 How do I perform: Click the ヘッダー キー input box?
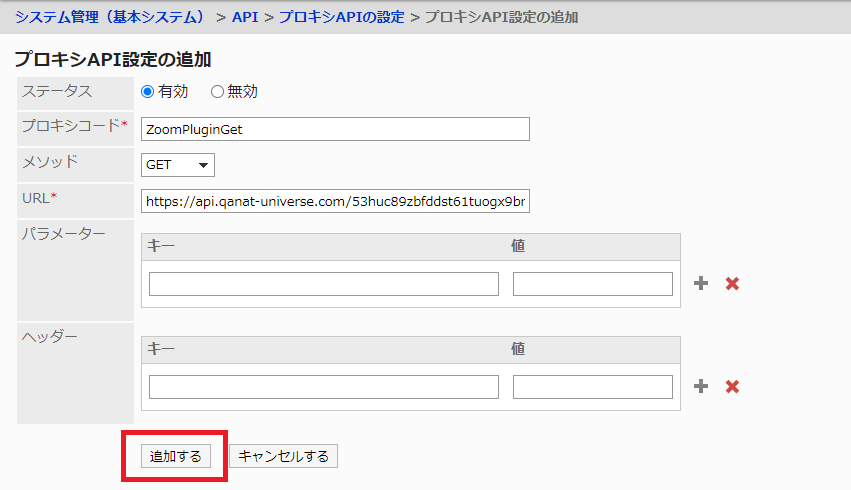tap(323, 387)
